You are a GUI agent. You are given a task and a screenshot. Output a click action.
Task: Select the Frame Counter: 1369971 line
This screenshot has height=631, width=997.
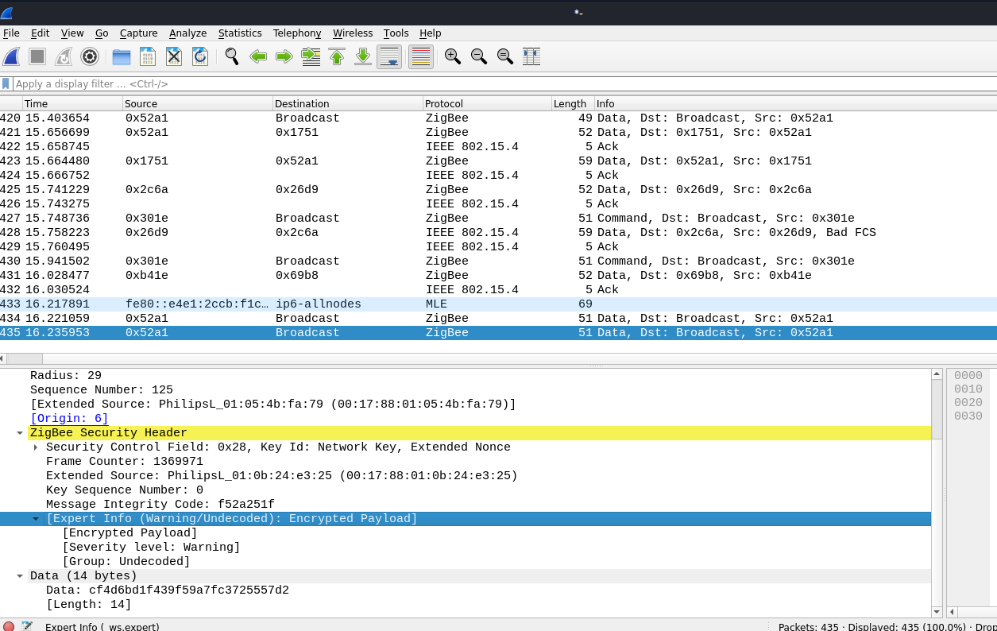[x=125, y=461]
